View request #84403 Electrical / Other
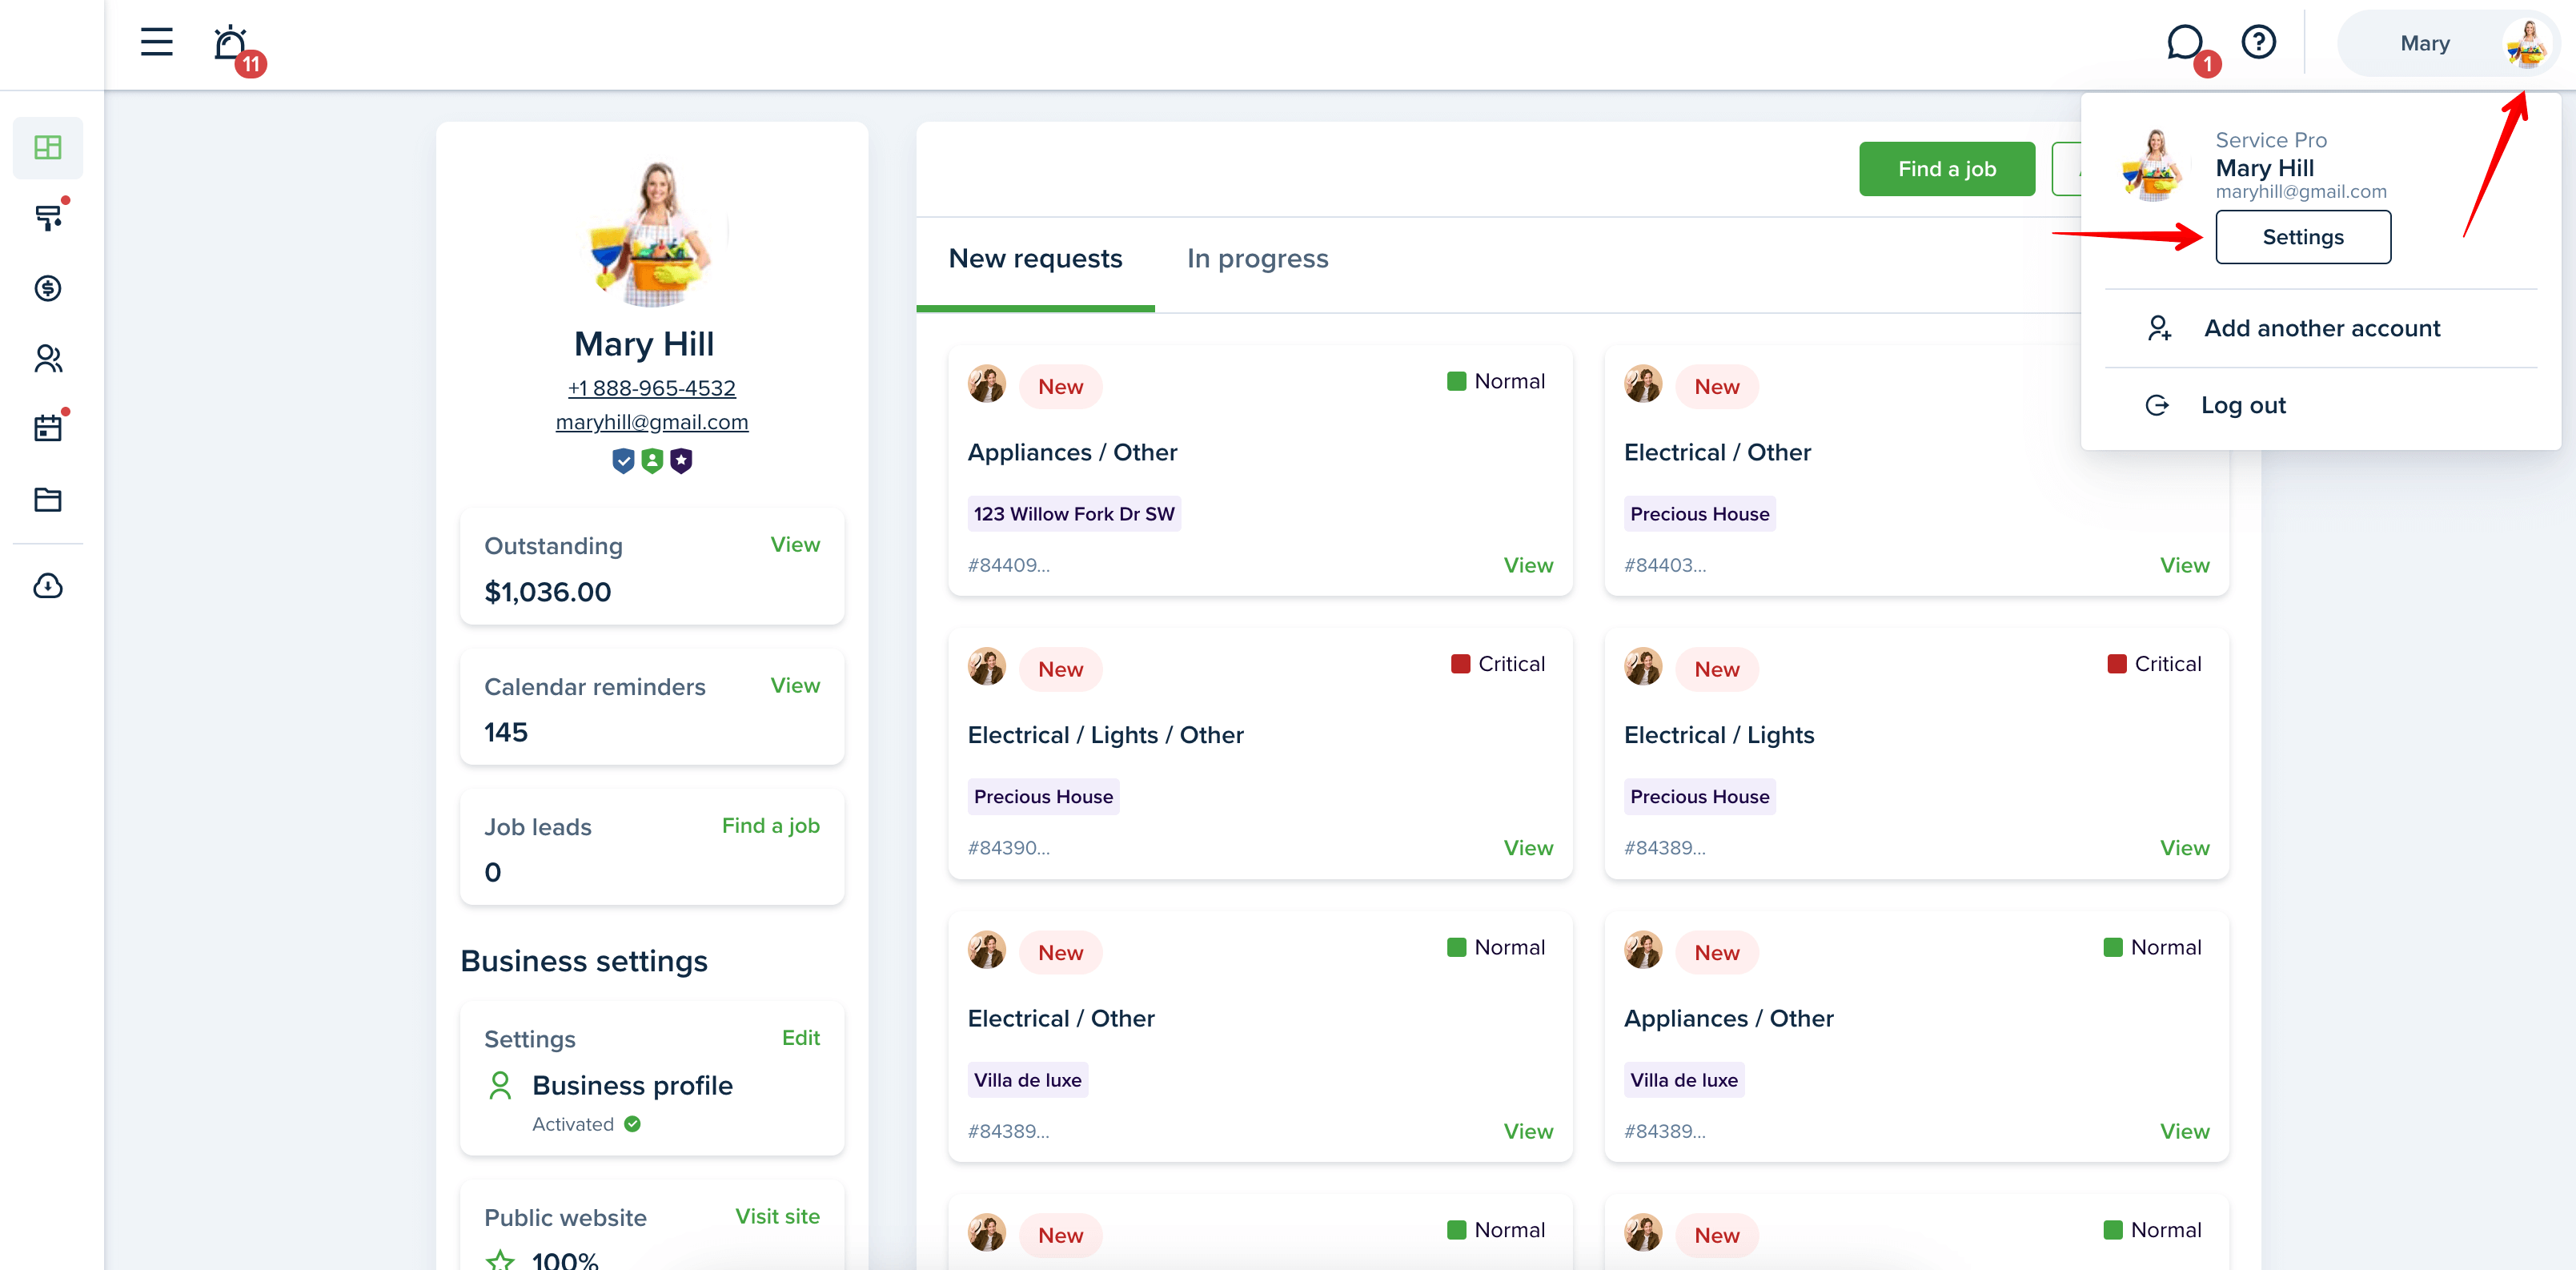This screenshot has height=1270, width=2576. click(x=2184, y=565)
